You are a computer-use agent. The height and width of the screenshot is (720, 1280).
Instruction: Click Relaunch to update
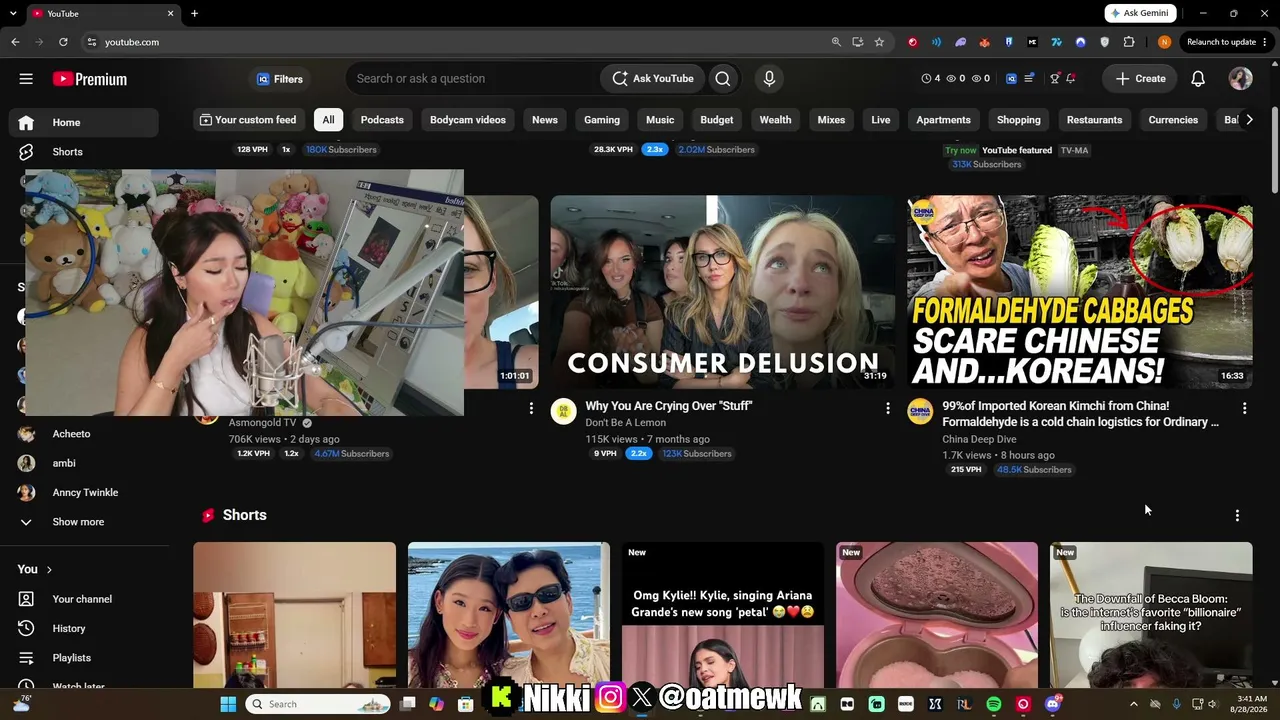pos(1221,42)
